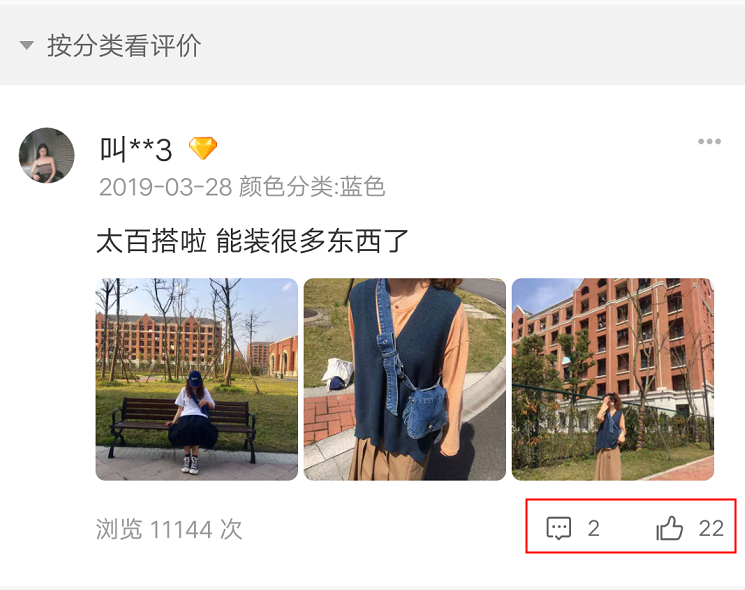Click the date 2019-03-28 line
Screen dimensions: 745x590
[x=165, y=187]
